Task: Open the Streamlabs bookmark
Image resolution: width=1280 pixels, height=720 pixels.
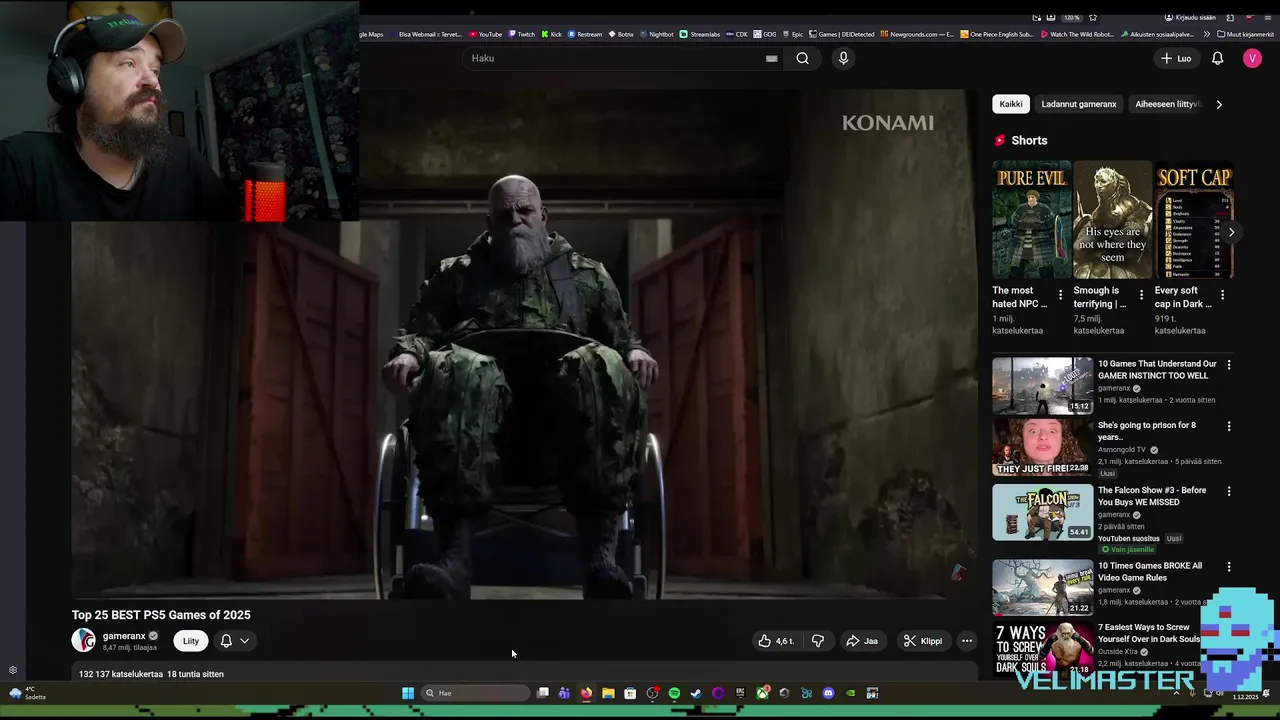Action: point(700,34)
